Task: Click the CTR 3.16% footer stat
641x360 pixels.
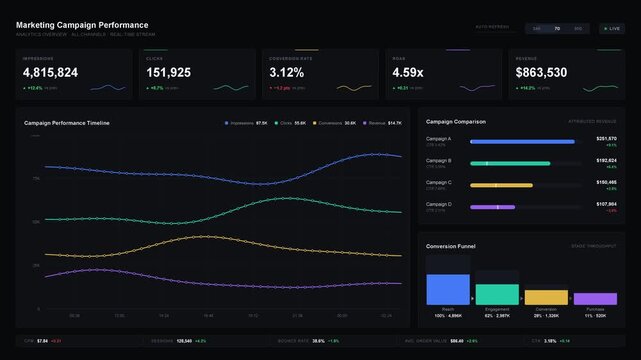Action: click(x=551, y=341)
